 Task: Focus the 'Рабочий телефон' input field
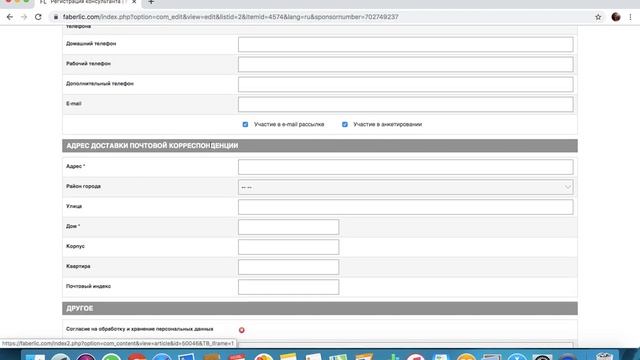click(x=405, y=64)
